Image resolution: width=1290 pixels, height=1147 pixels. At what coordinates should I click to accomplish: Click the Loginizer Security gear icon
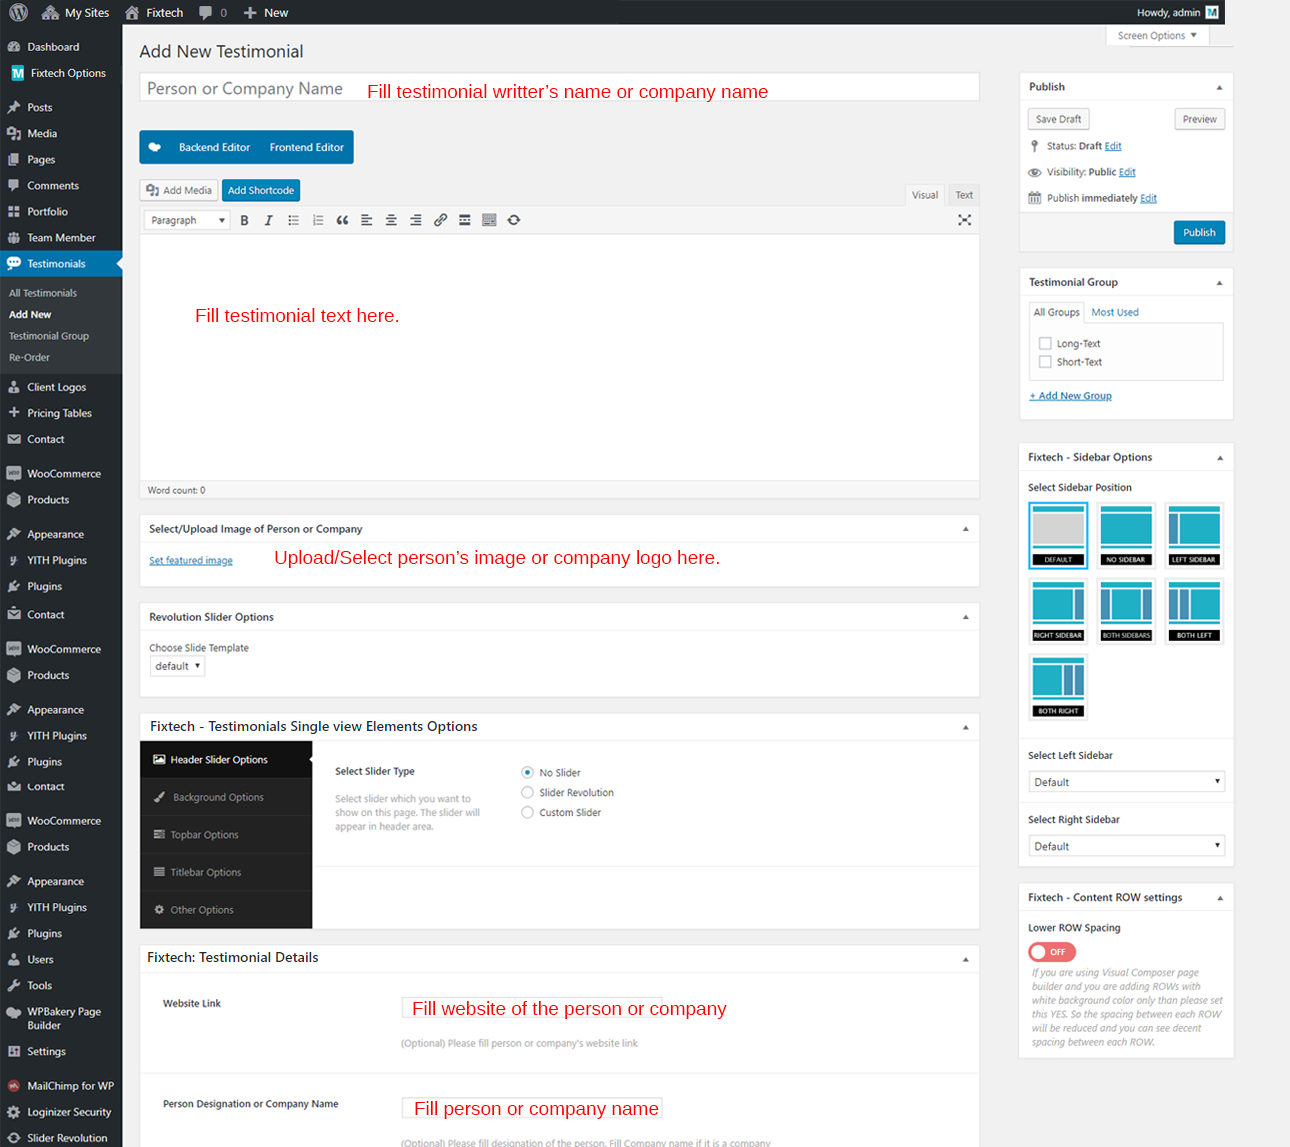pyautogui.click(x=14, y=1112)
